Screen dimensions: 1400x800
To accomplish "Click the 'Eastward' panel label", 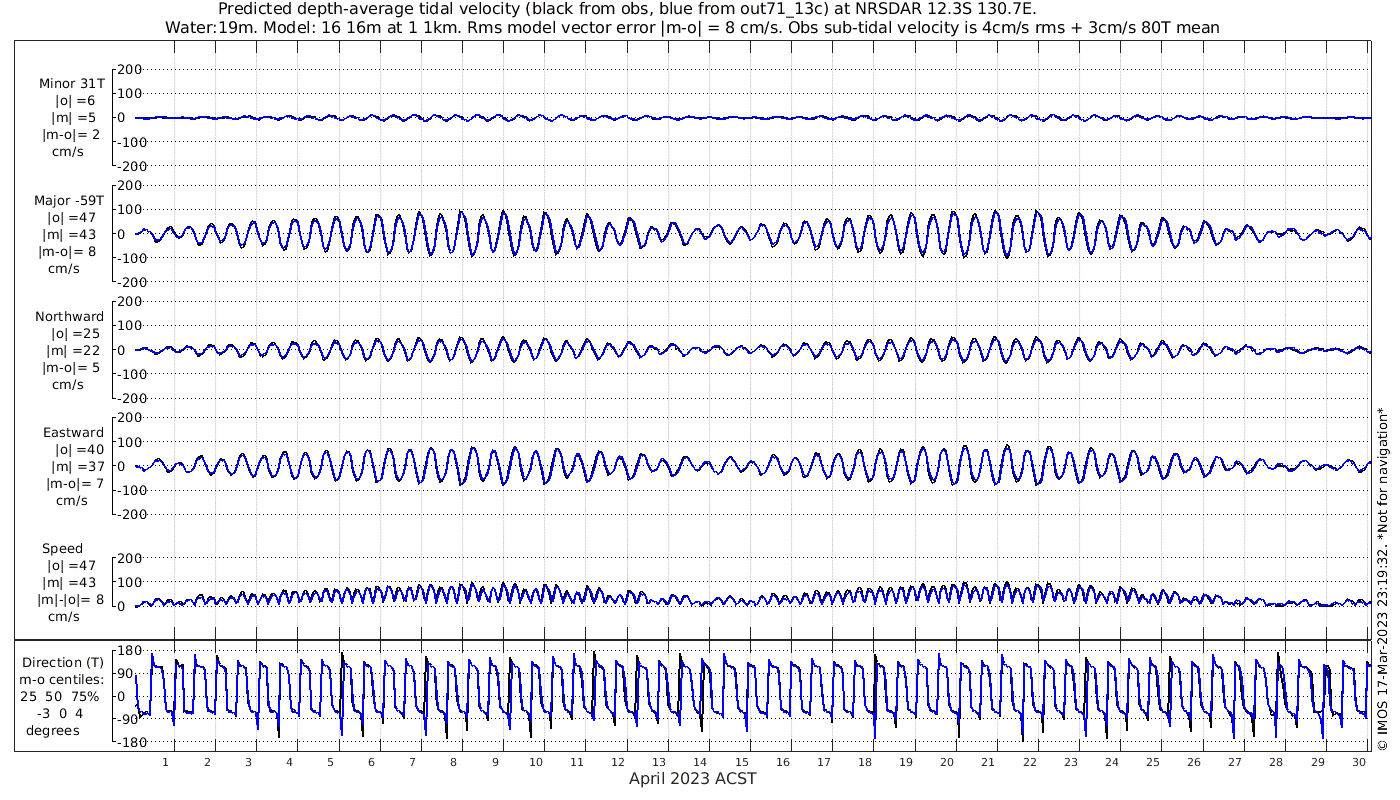I will click(73, 432).
